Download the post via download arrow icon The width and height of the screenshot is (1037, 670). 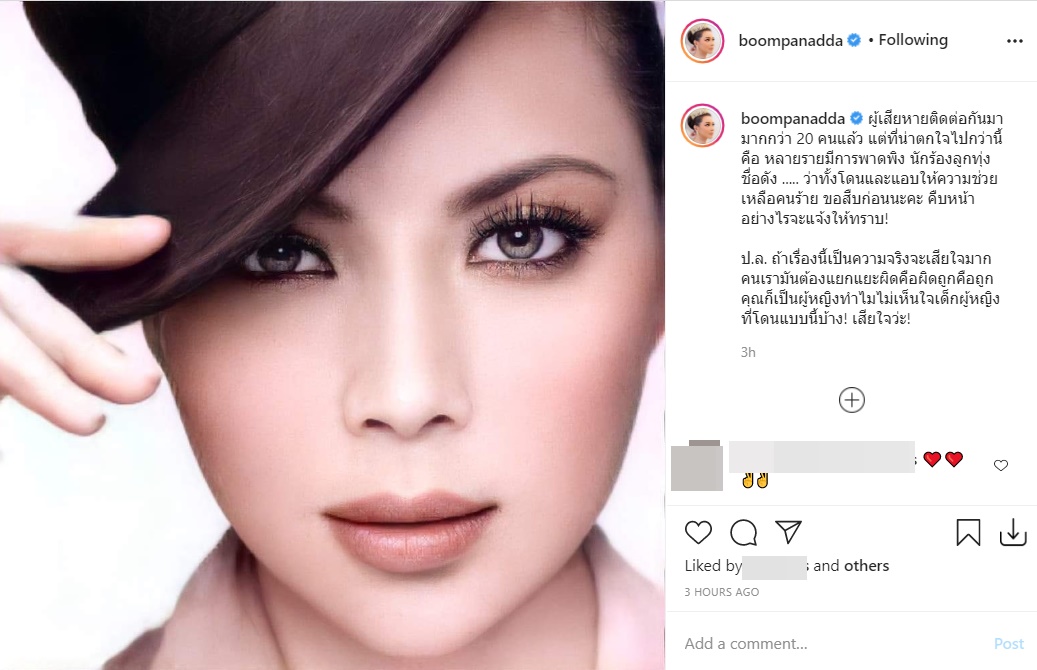1013,532
